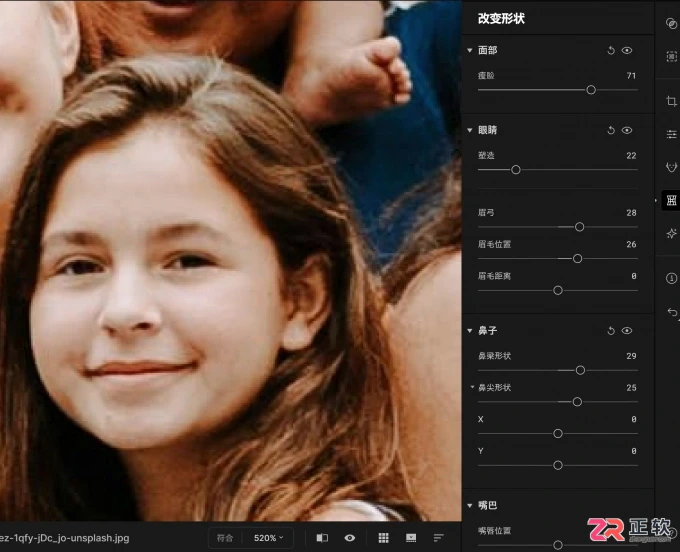Open the 520% zoom dropdown
Image resolution: width=680 pixels, height=552 pixels.
pos(268,538)
